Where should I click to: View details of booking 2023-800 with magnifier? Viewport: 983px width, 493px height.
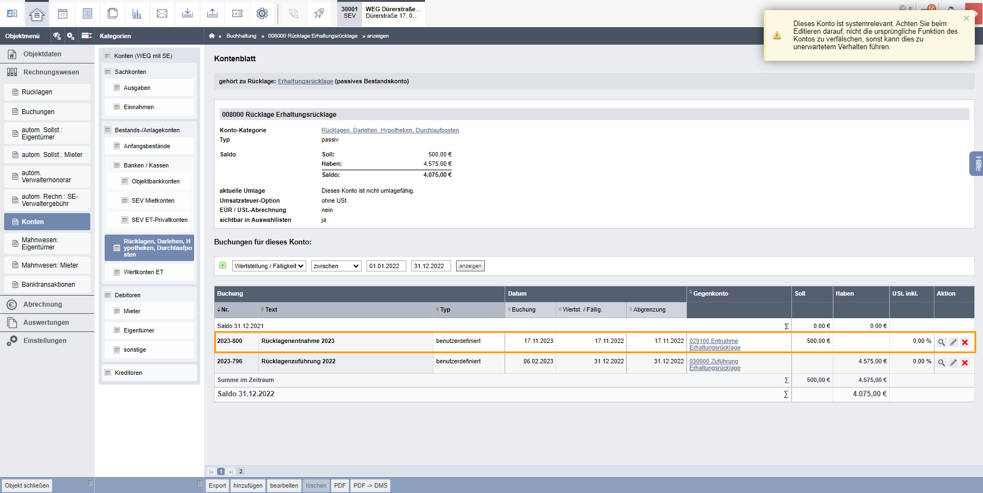click(x=941, y=342)
